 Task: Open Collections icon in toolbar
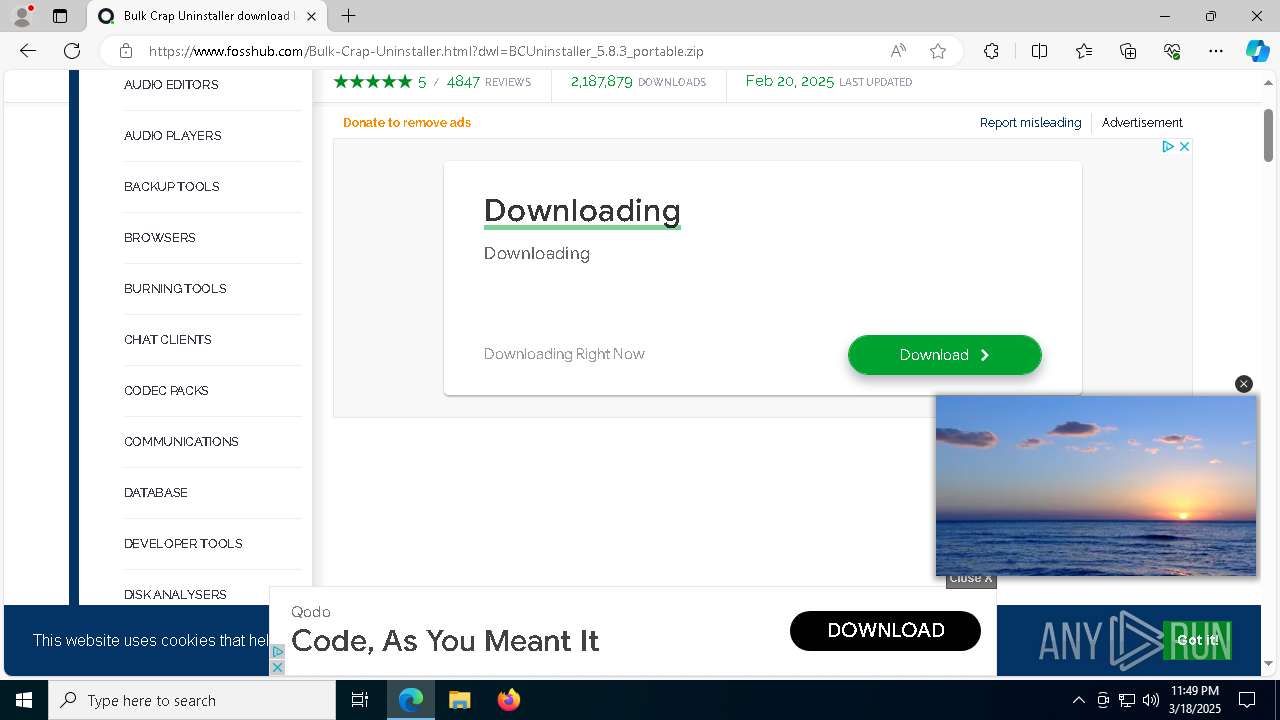[1128, 51]
